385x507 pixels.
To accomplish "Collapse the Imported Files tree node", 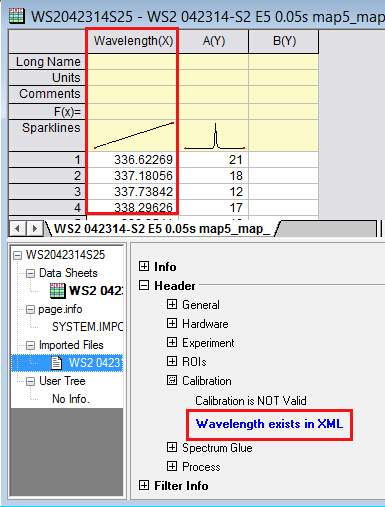I will pos(30,346).
